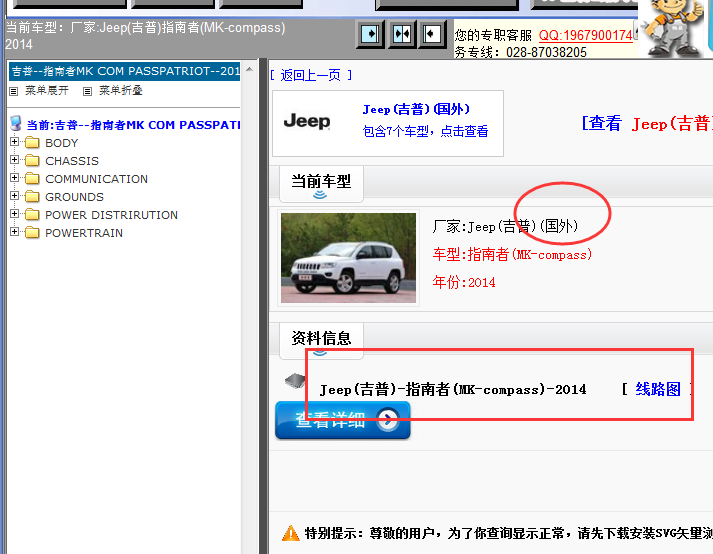Click the tree panel scroll-up arrow

249,69
